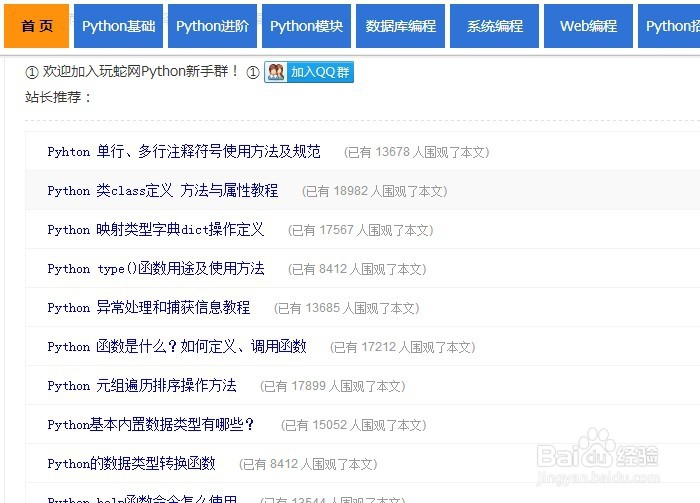Click view count 已有 13678 人围观了本文
This screenshot has height=503, width=700.
(417, 152)
